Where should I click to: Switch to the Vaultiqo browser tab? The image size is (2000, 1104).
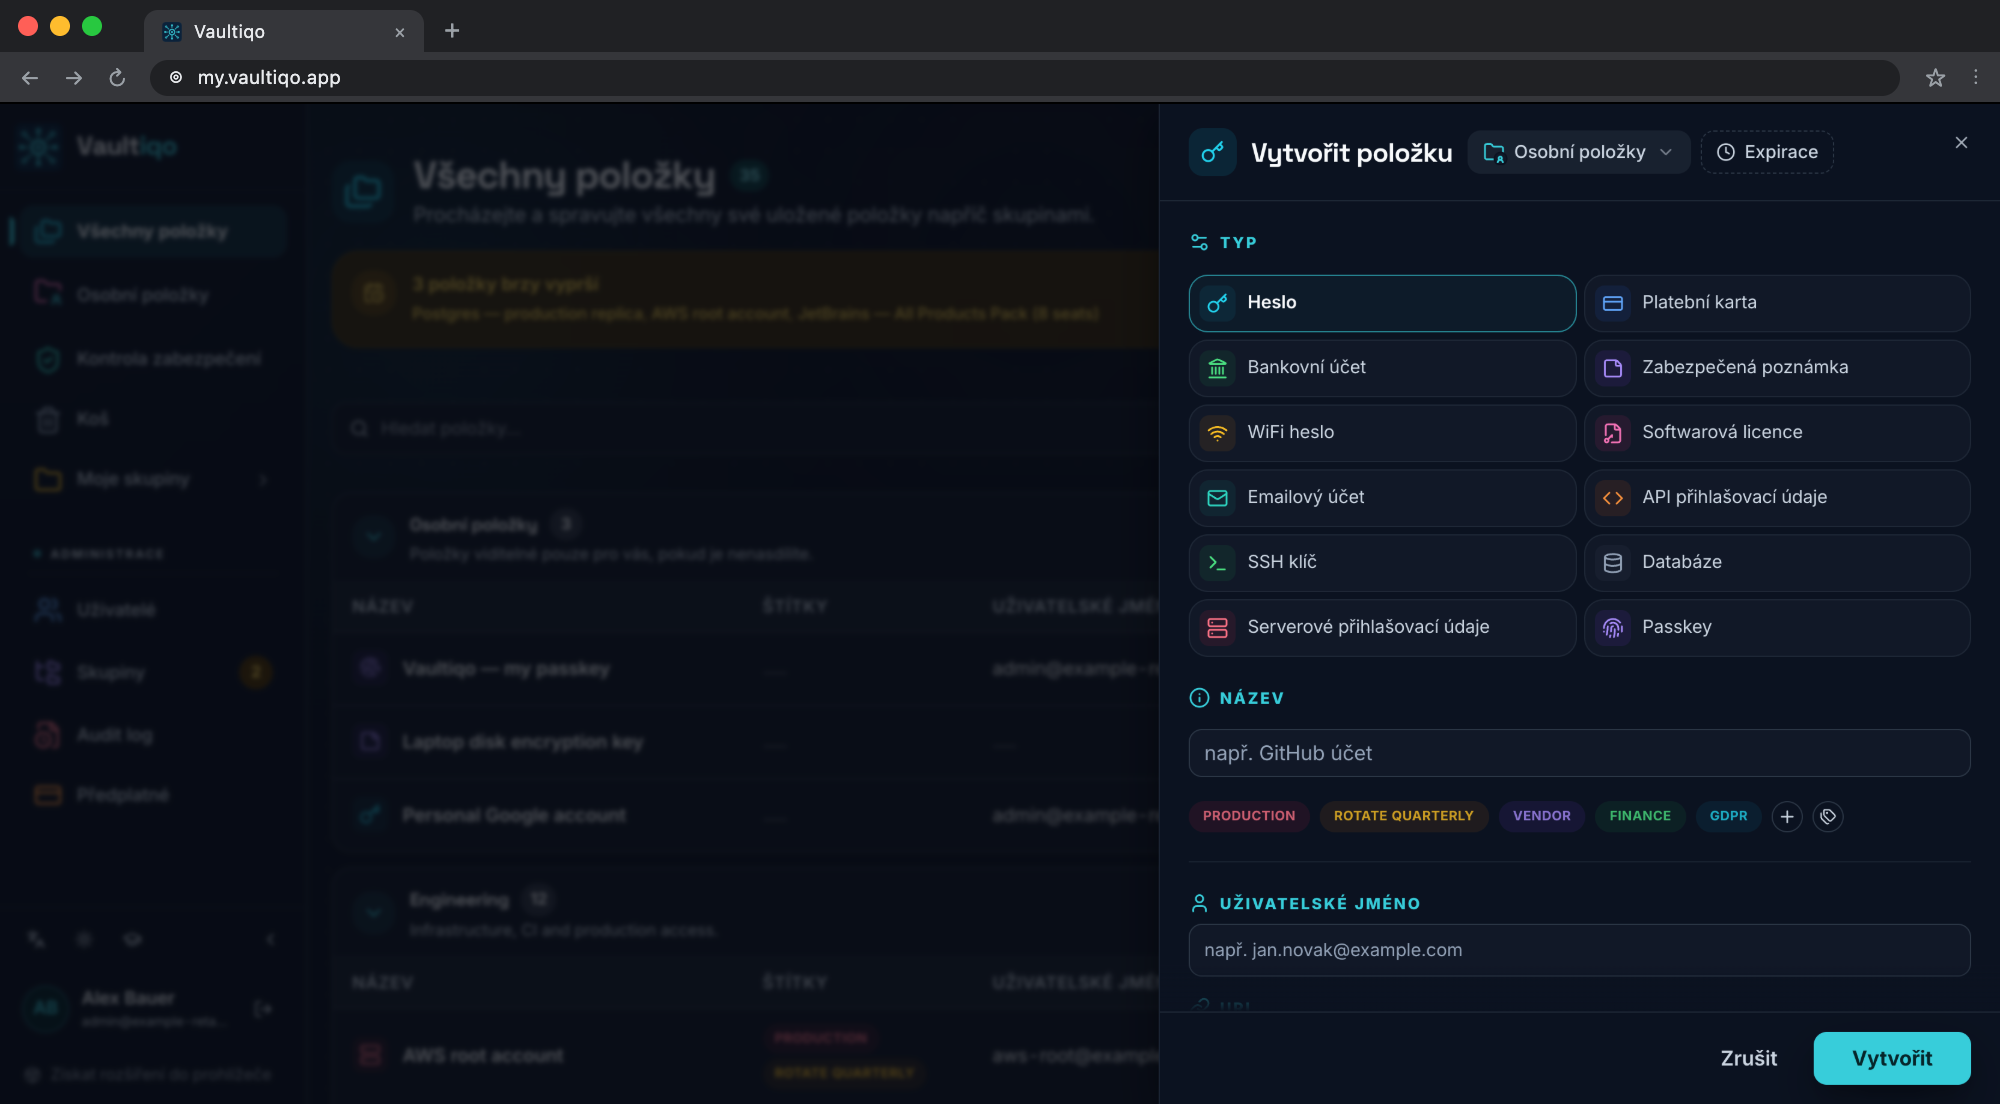pos(284,31)
